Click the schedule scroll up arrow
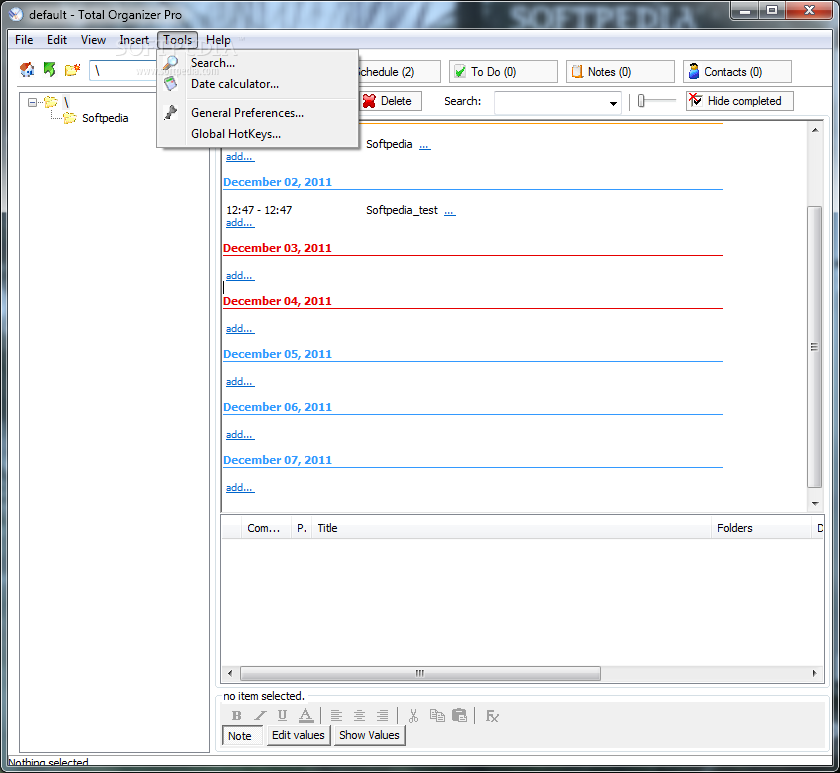 [x=815, y=130]
